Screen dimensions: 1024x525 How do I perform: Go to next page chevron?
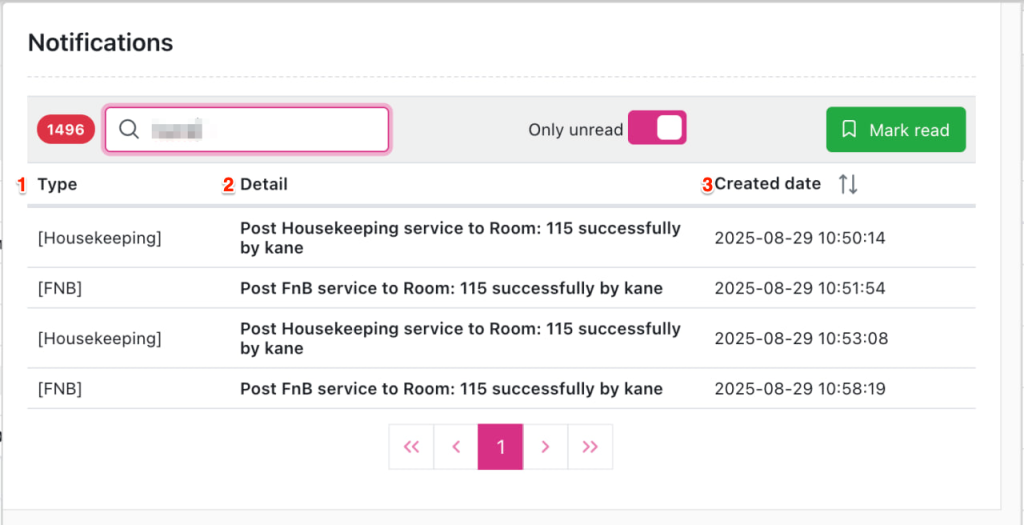(545, 447)
